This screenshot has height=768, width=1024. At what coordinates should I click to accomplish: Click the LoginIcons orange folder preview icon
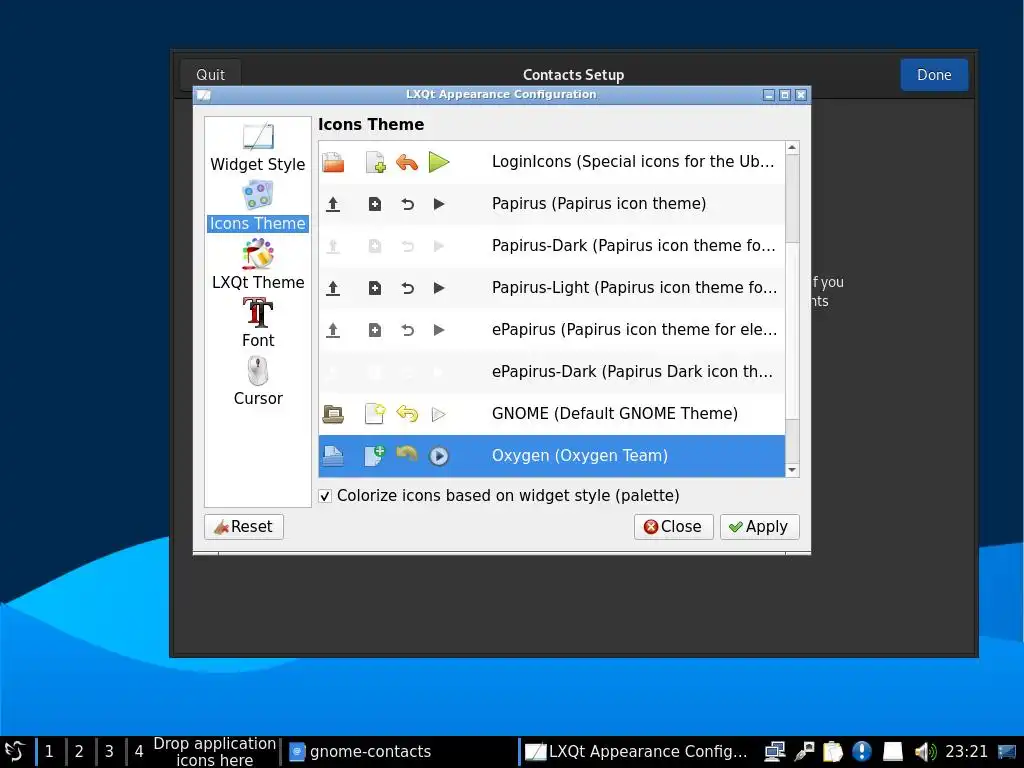click(x=333, y=162)
